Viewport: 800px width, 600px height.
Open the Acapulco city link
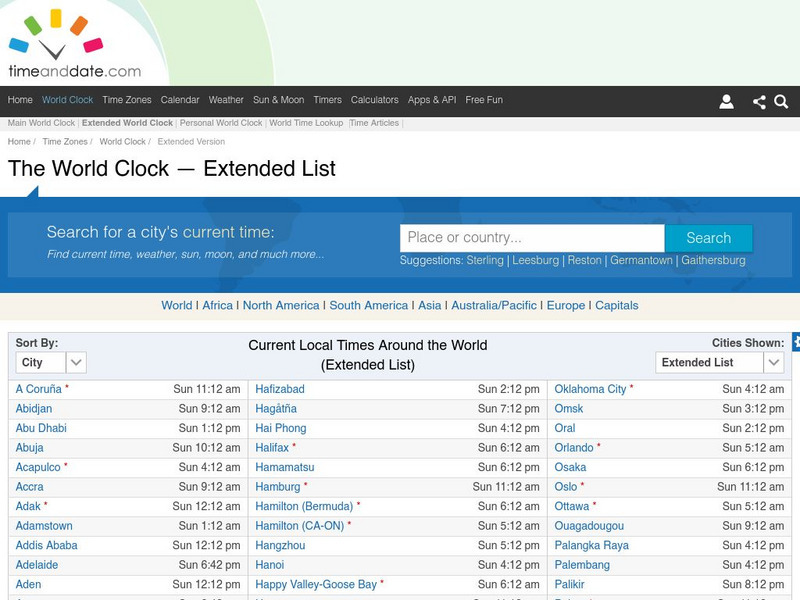tap(38, 467)
